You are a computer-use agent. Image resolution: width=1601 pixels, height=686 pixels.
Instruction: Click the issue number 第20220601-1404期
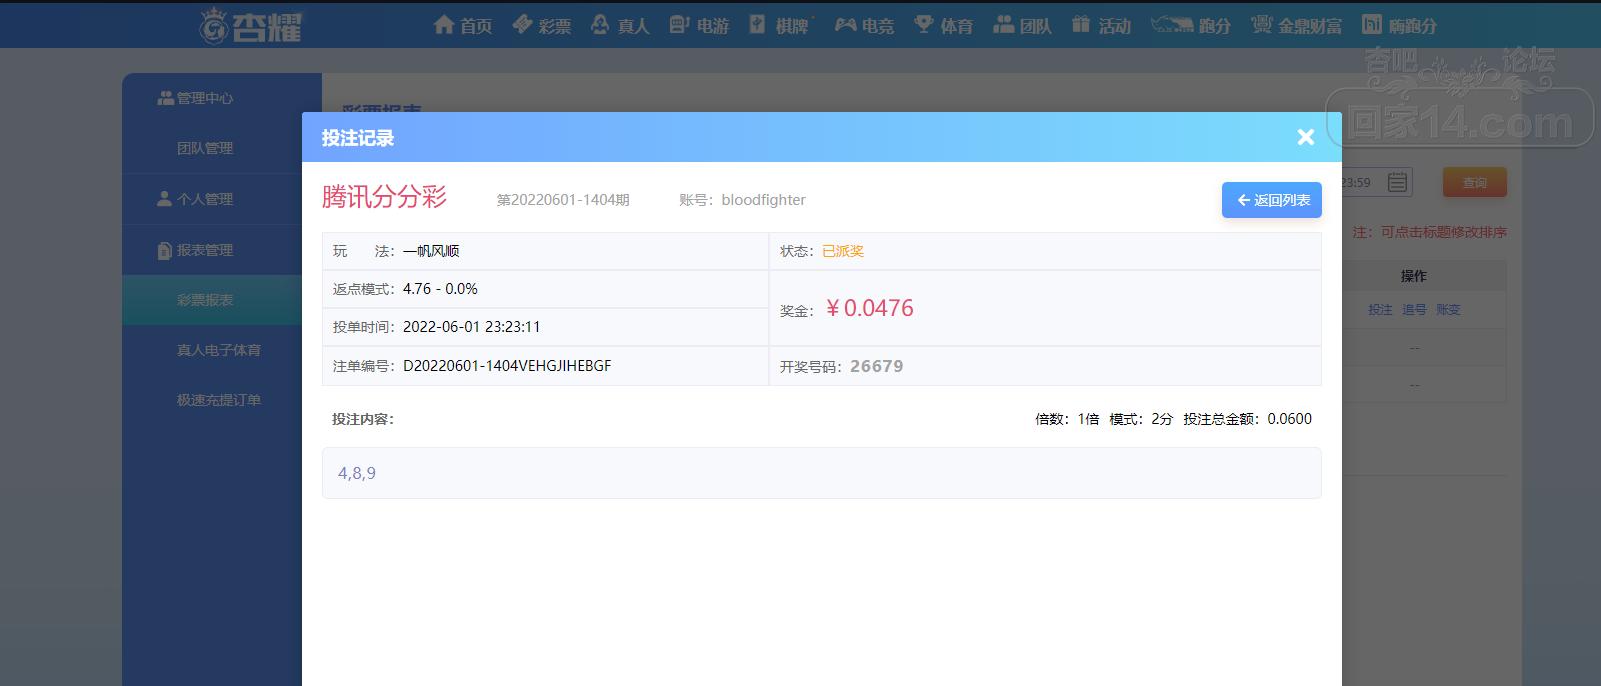[x=563, y=200]
